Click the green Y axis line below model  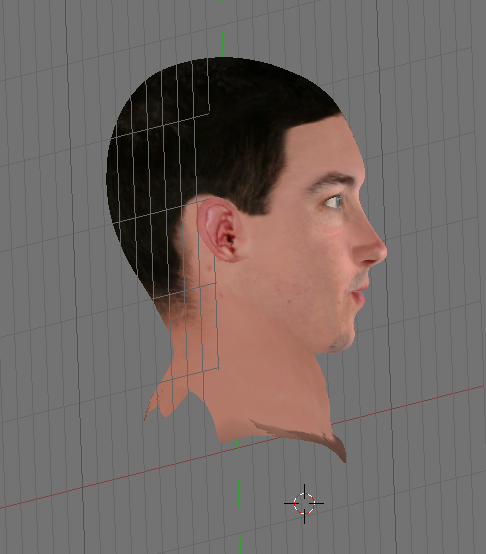pyautogui.click(x=238, y=495)
